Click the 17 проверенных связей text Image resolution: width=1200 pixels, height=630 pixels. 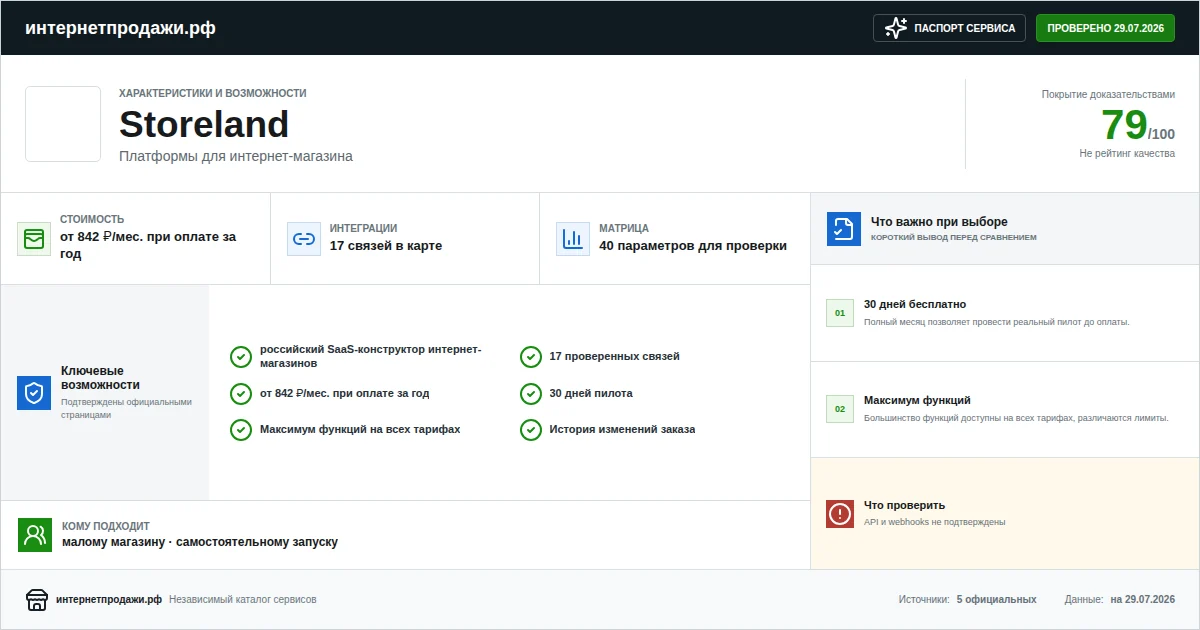pyautogui.click(x=615, y=357)
